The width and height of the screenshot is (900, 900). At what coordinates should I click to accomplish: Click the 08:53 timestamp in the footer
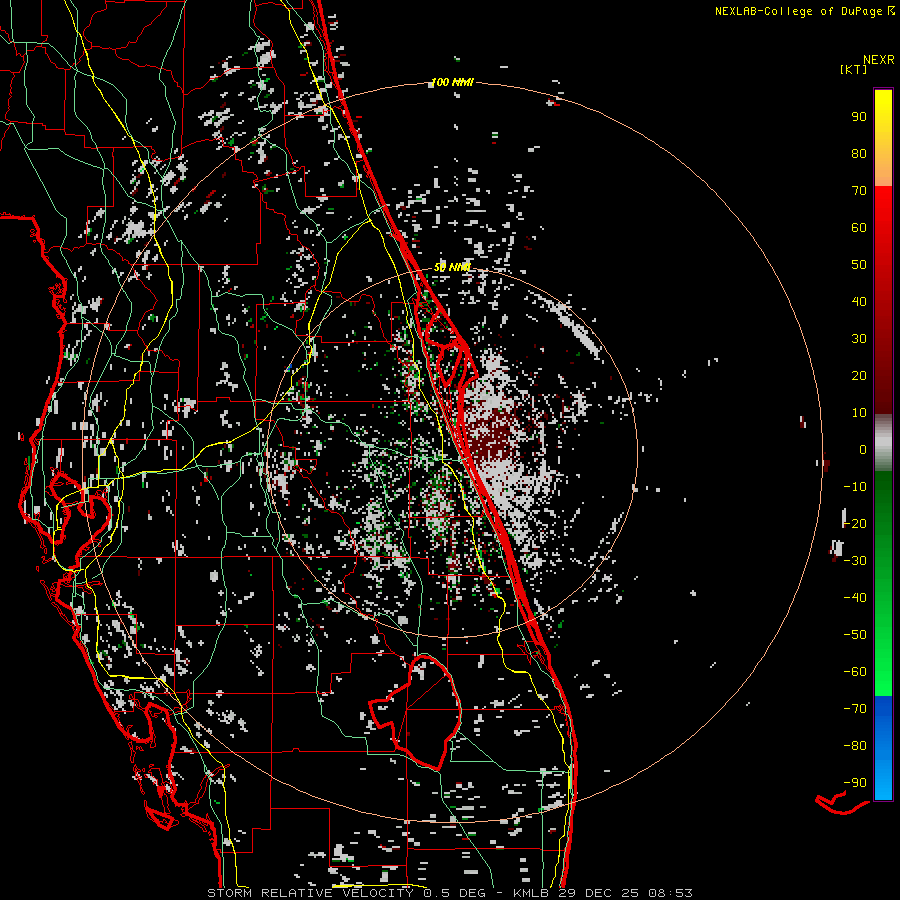(671, 892)
